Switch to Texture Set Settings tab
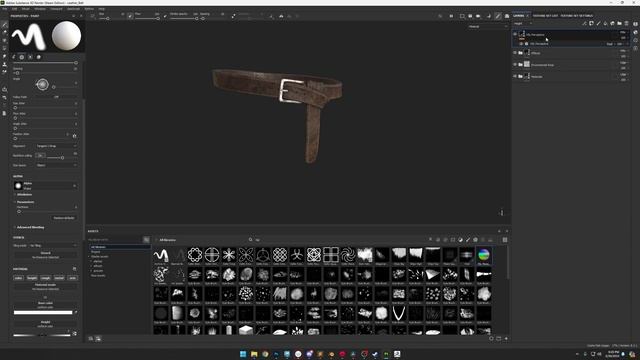Screen dimensions: 640x360 (x=577, y=16)
